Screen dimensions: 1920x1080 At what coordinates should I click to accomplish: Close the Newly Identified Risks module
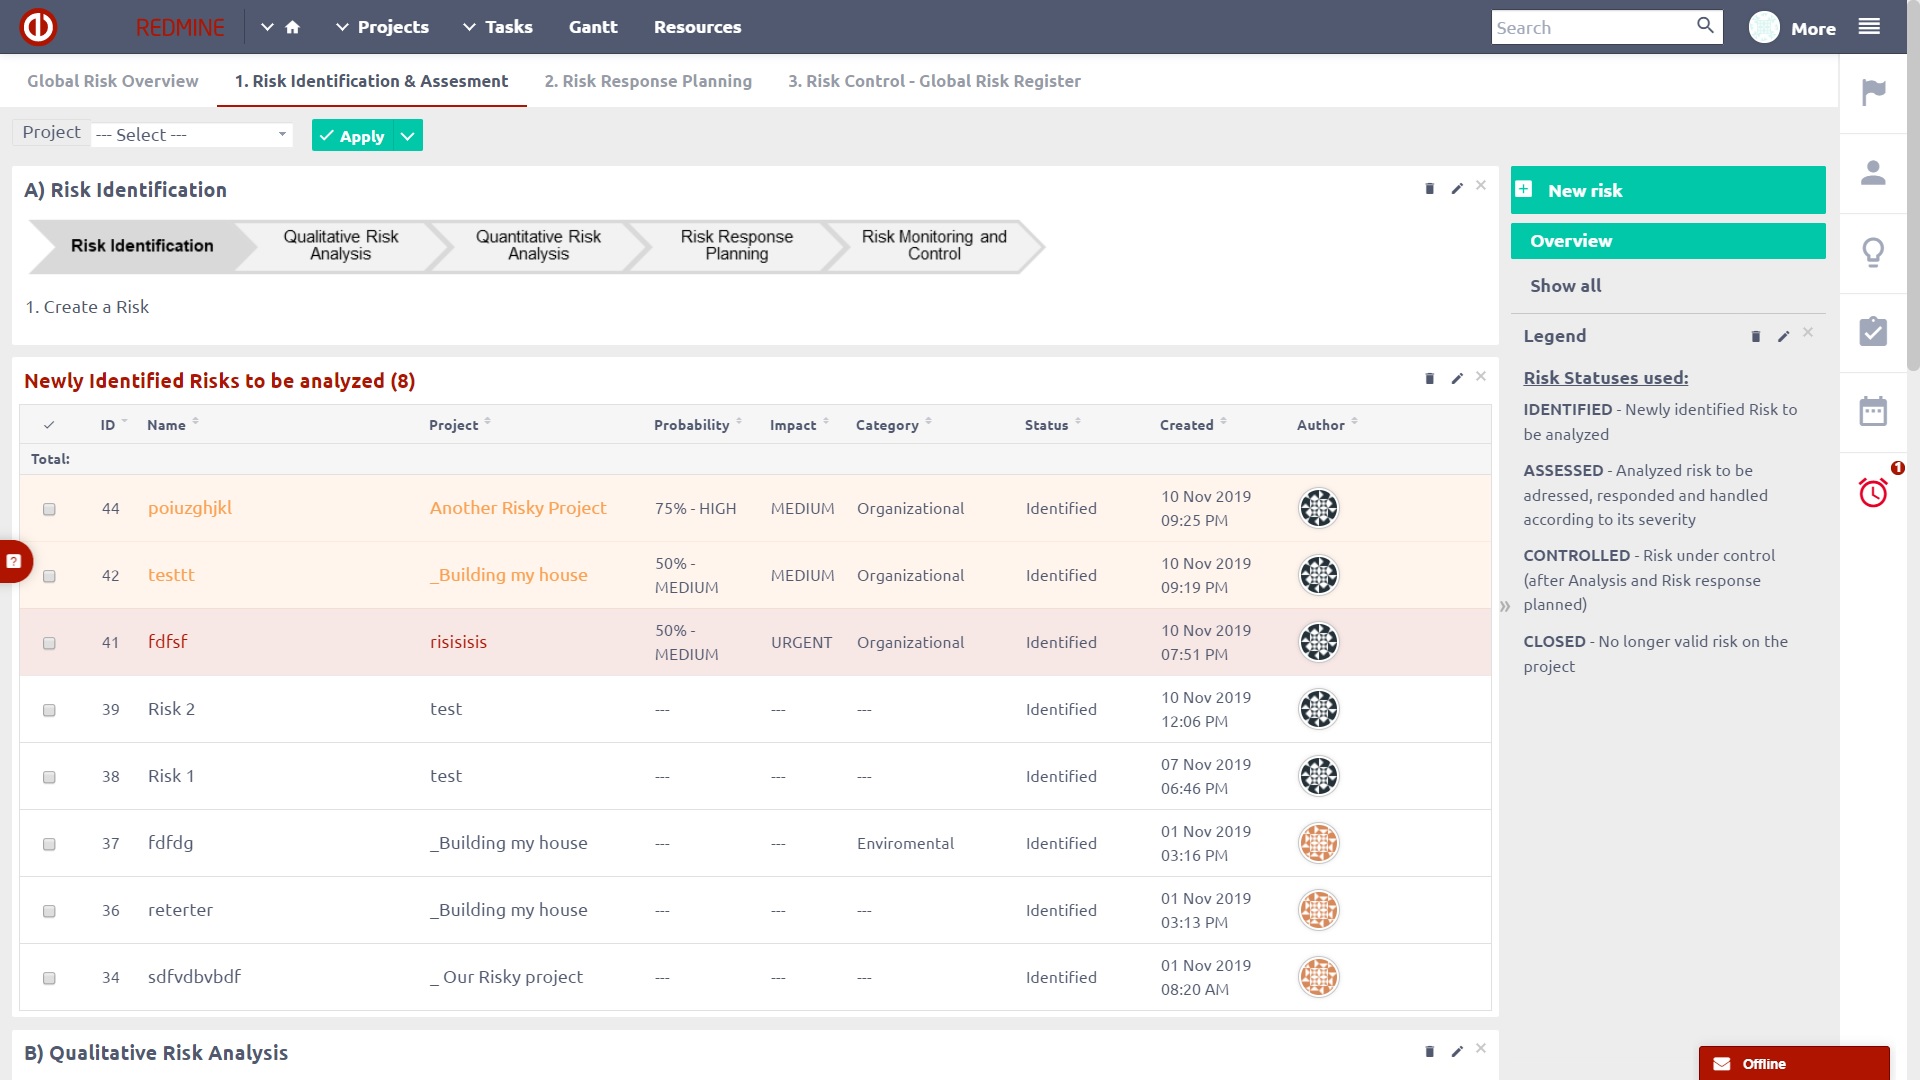click(x=1481, y=376)
